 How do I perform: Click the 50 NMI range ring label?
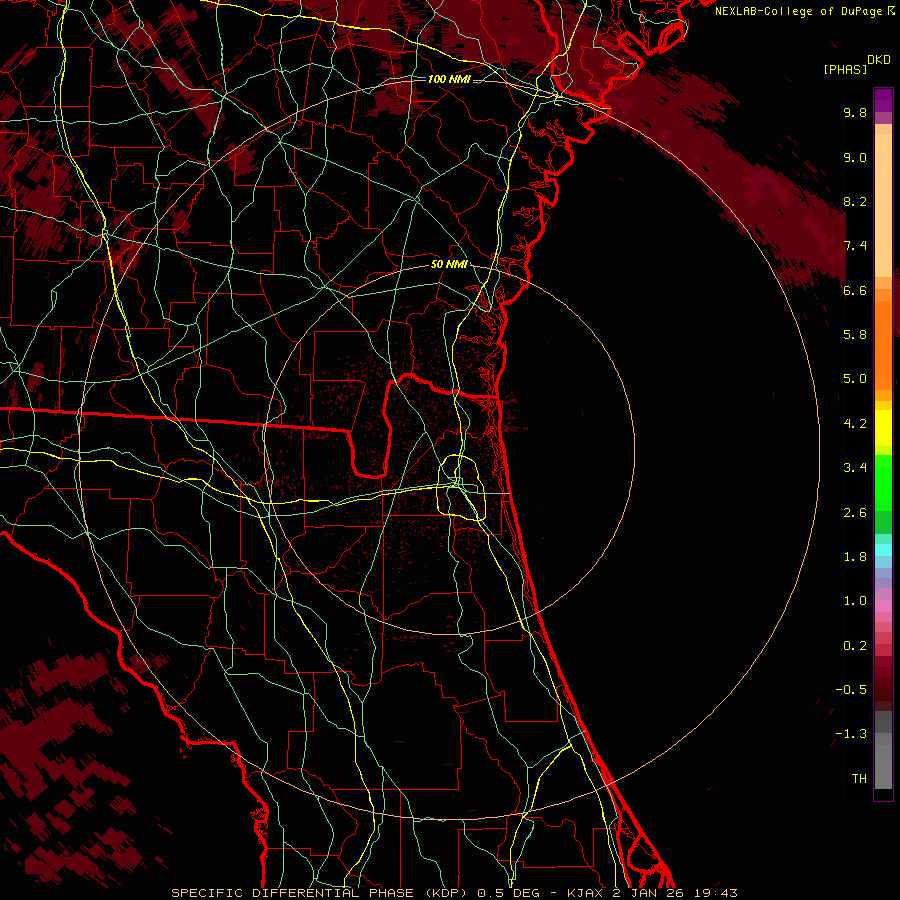coord(449,265)
